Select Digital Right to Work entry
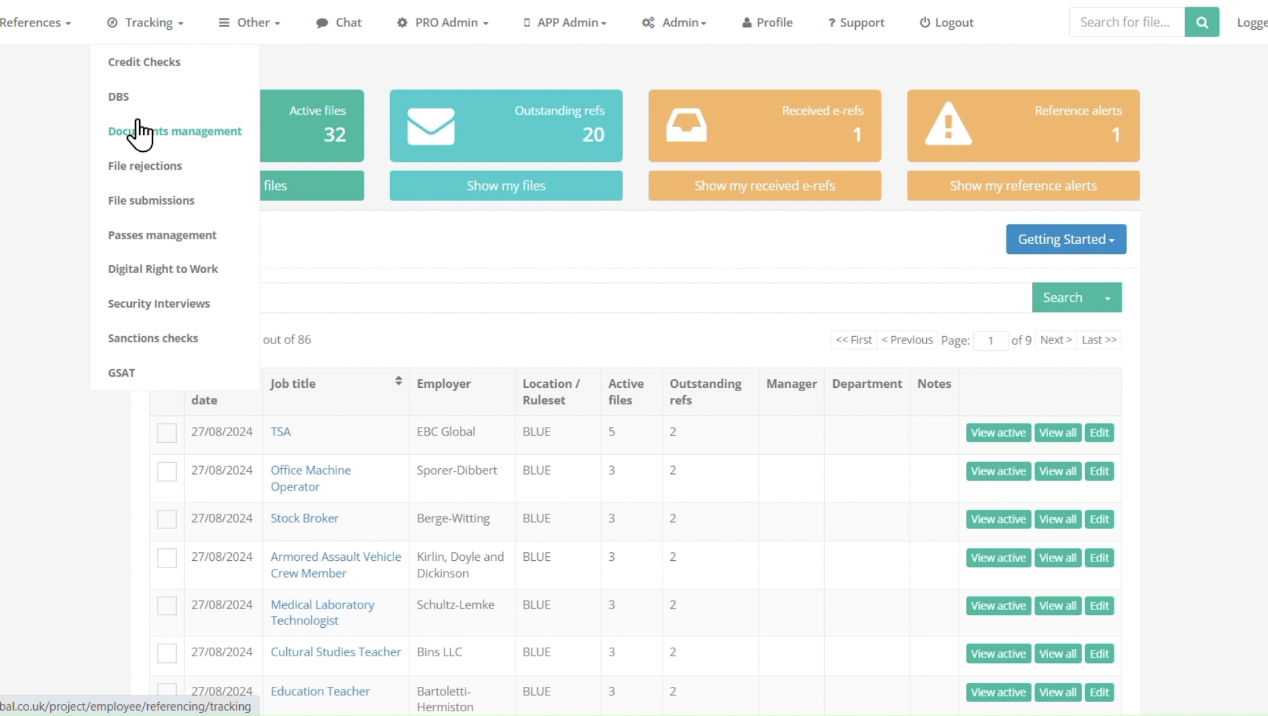Viewport: 1268px width, 716px height. click(163, 269)
